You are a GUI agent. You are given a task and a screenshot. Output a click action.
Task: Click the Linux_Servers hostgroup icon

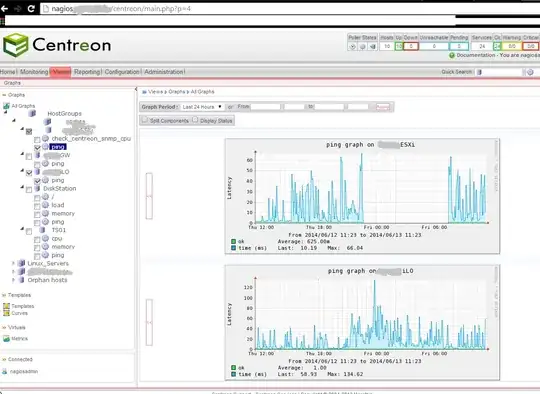click(21, 263)
